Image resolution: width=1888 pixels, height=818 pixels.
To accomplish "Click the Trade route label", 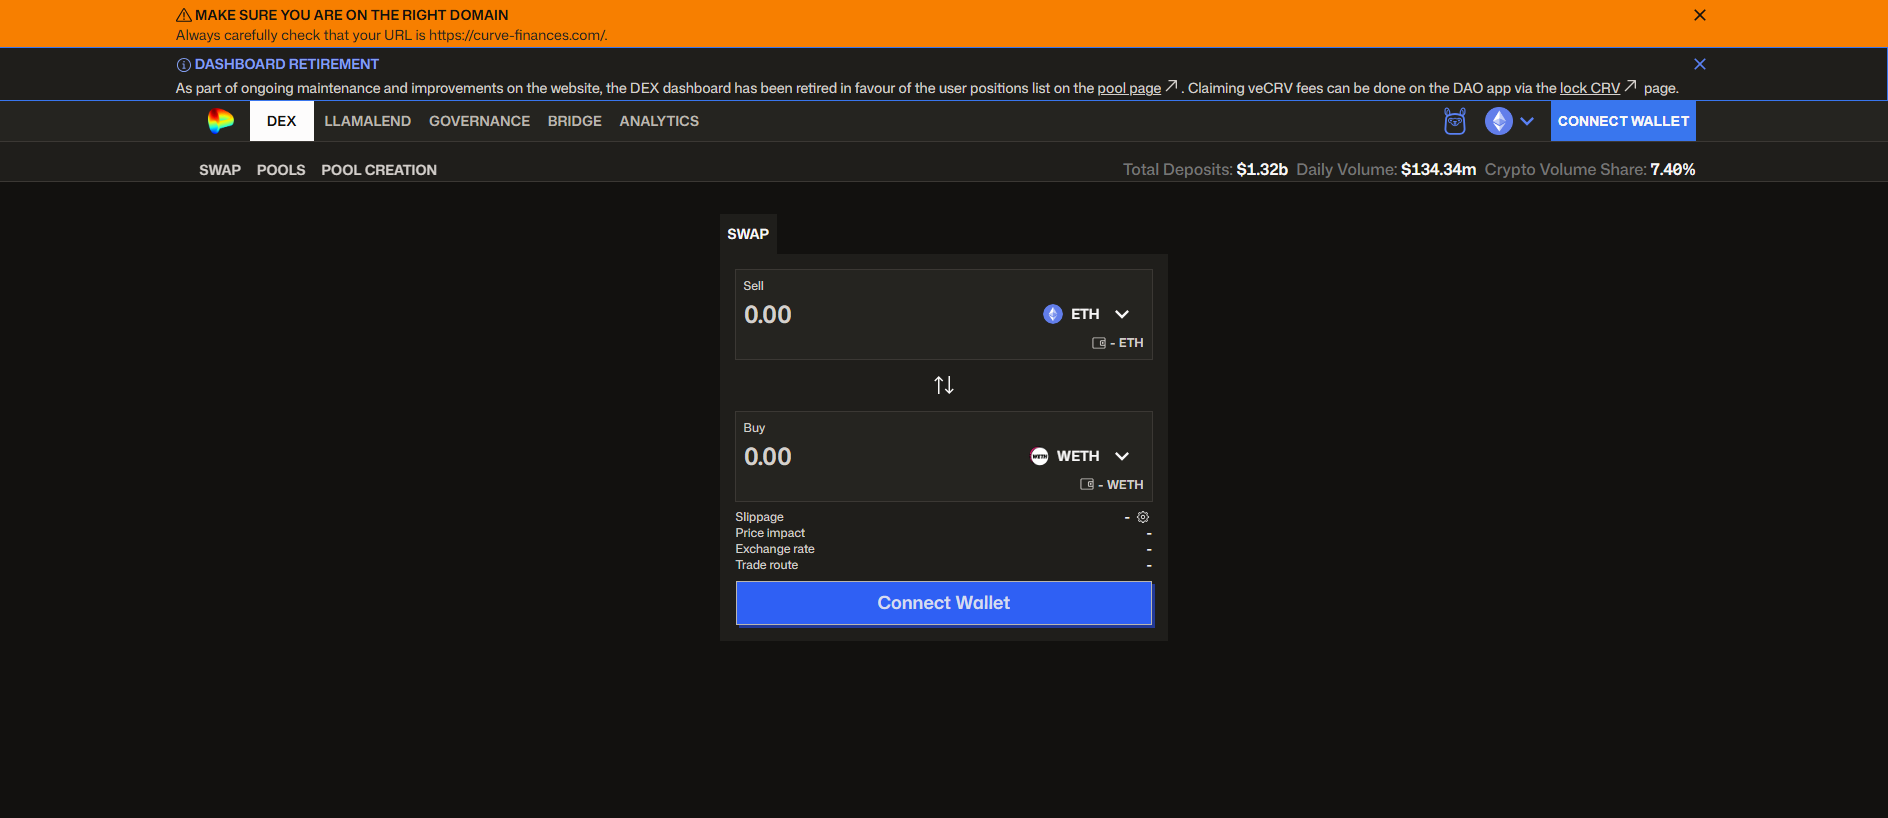I will coord(767,565).
